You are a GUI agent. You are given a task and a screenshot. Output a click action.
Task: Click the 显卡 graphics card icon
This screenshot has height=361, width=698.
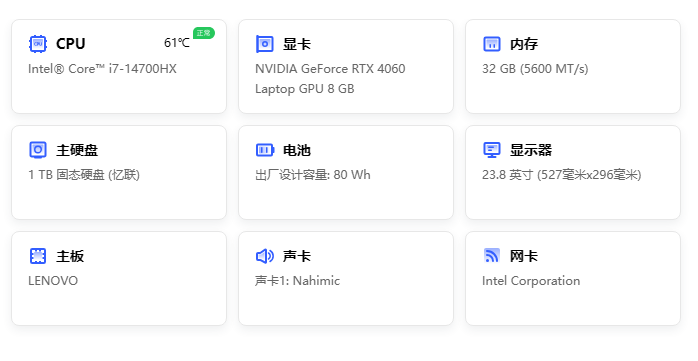point(265,44)
